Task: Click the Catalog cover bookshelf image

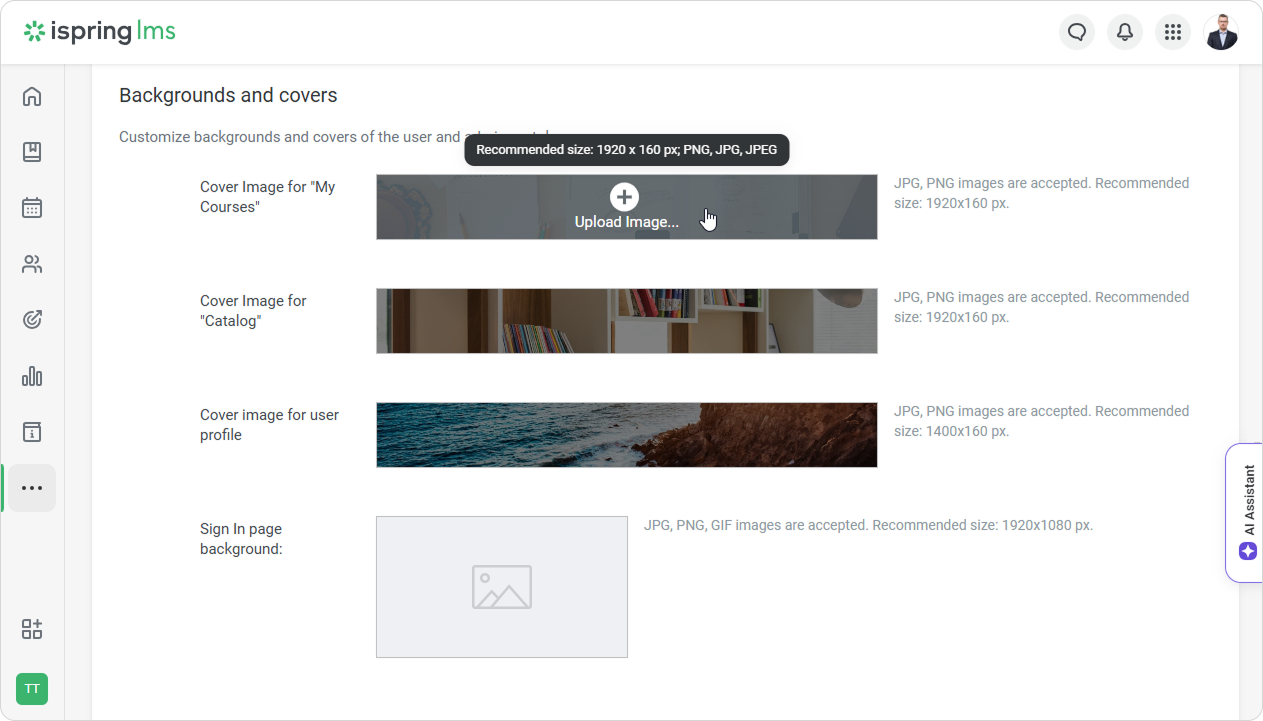Action: point(626,321)
